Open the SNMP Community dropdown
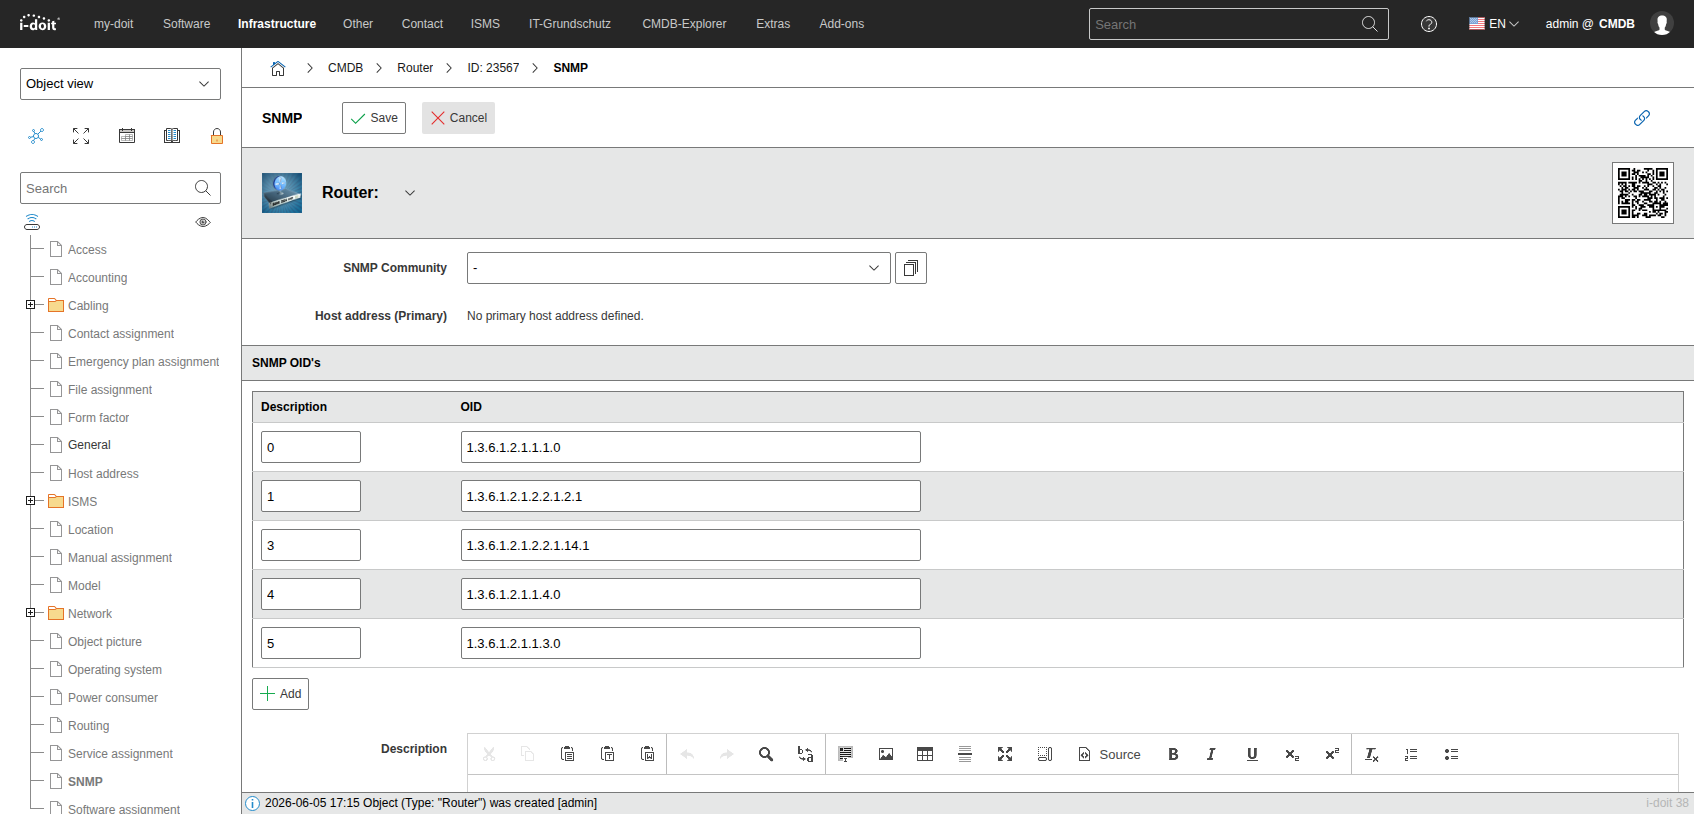This screenshot has height=814, width=1694. (x=679, y=268)
